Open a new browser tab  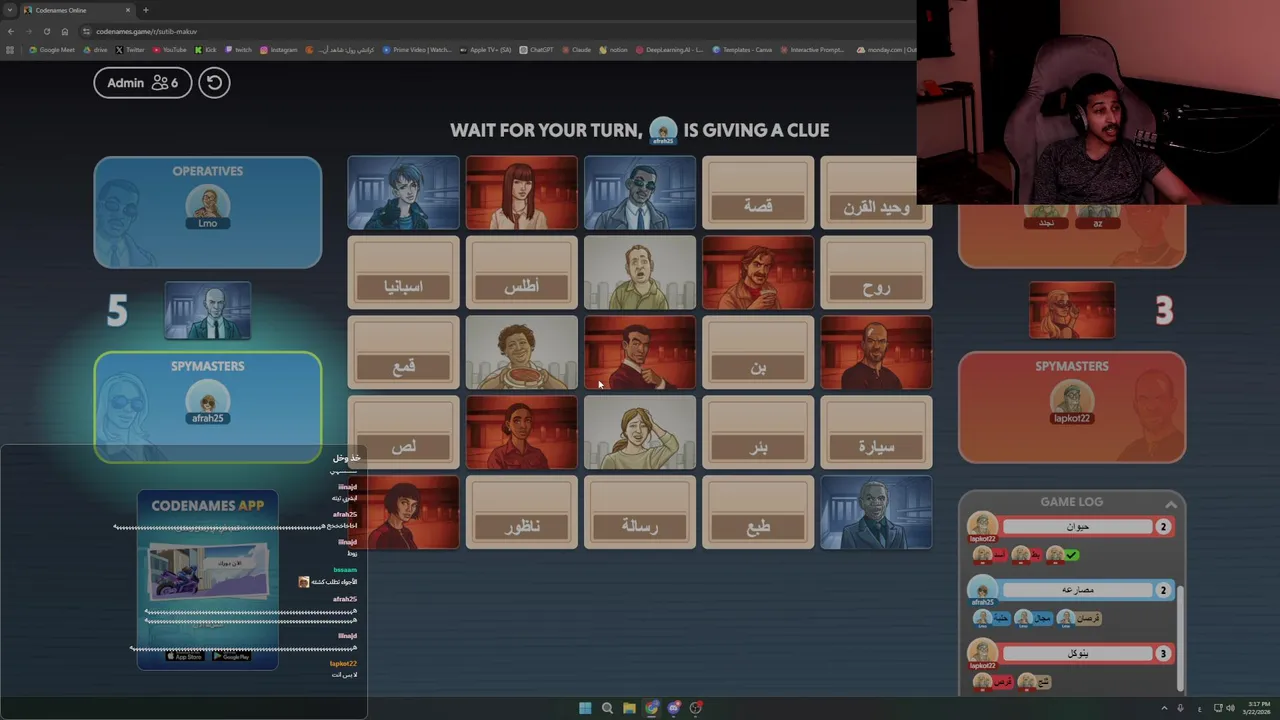coord(146,10)
